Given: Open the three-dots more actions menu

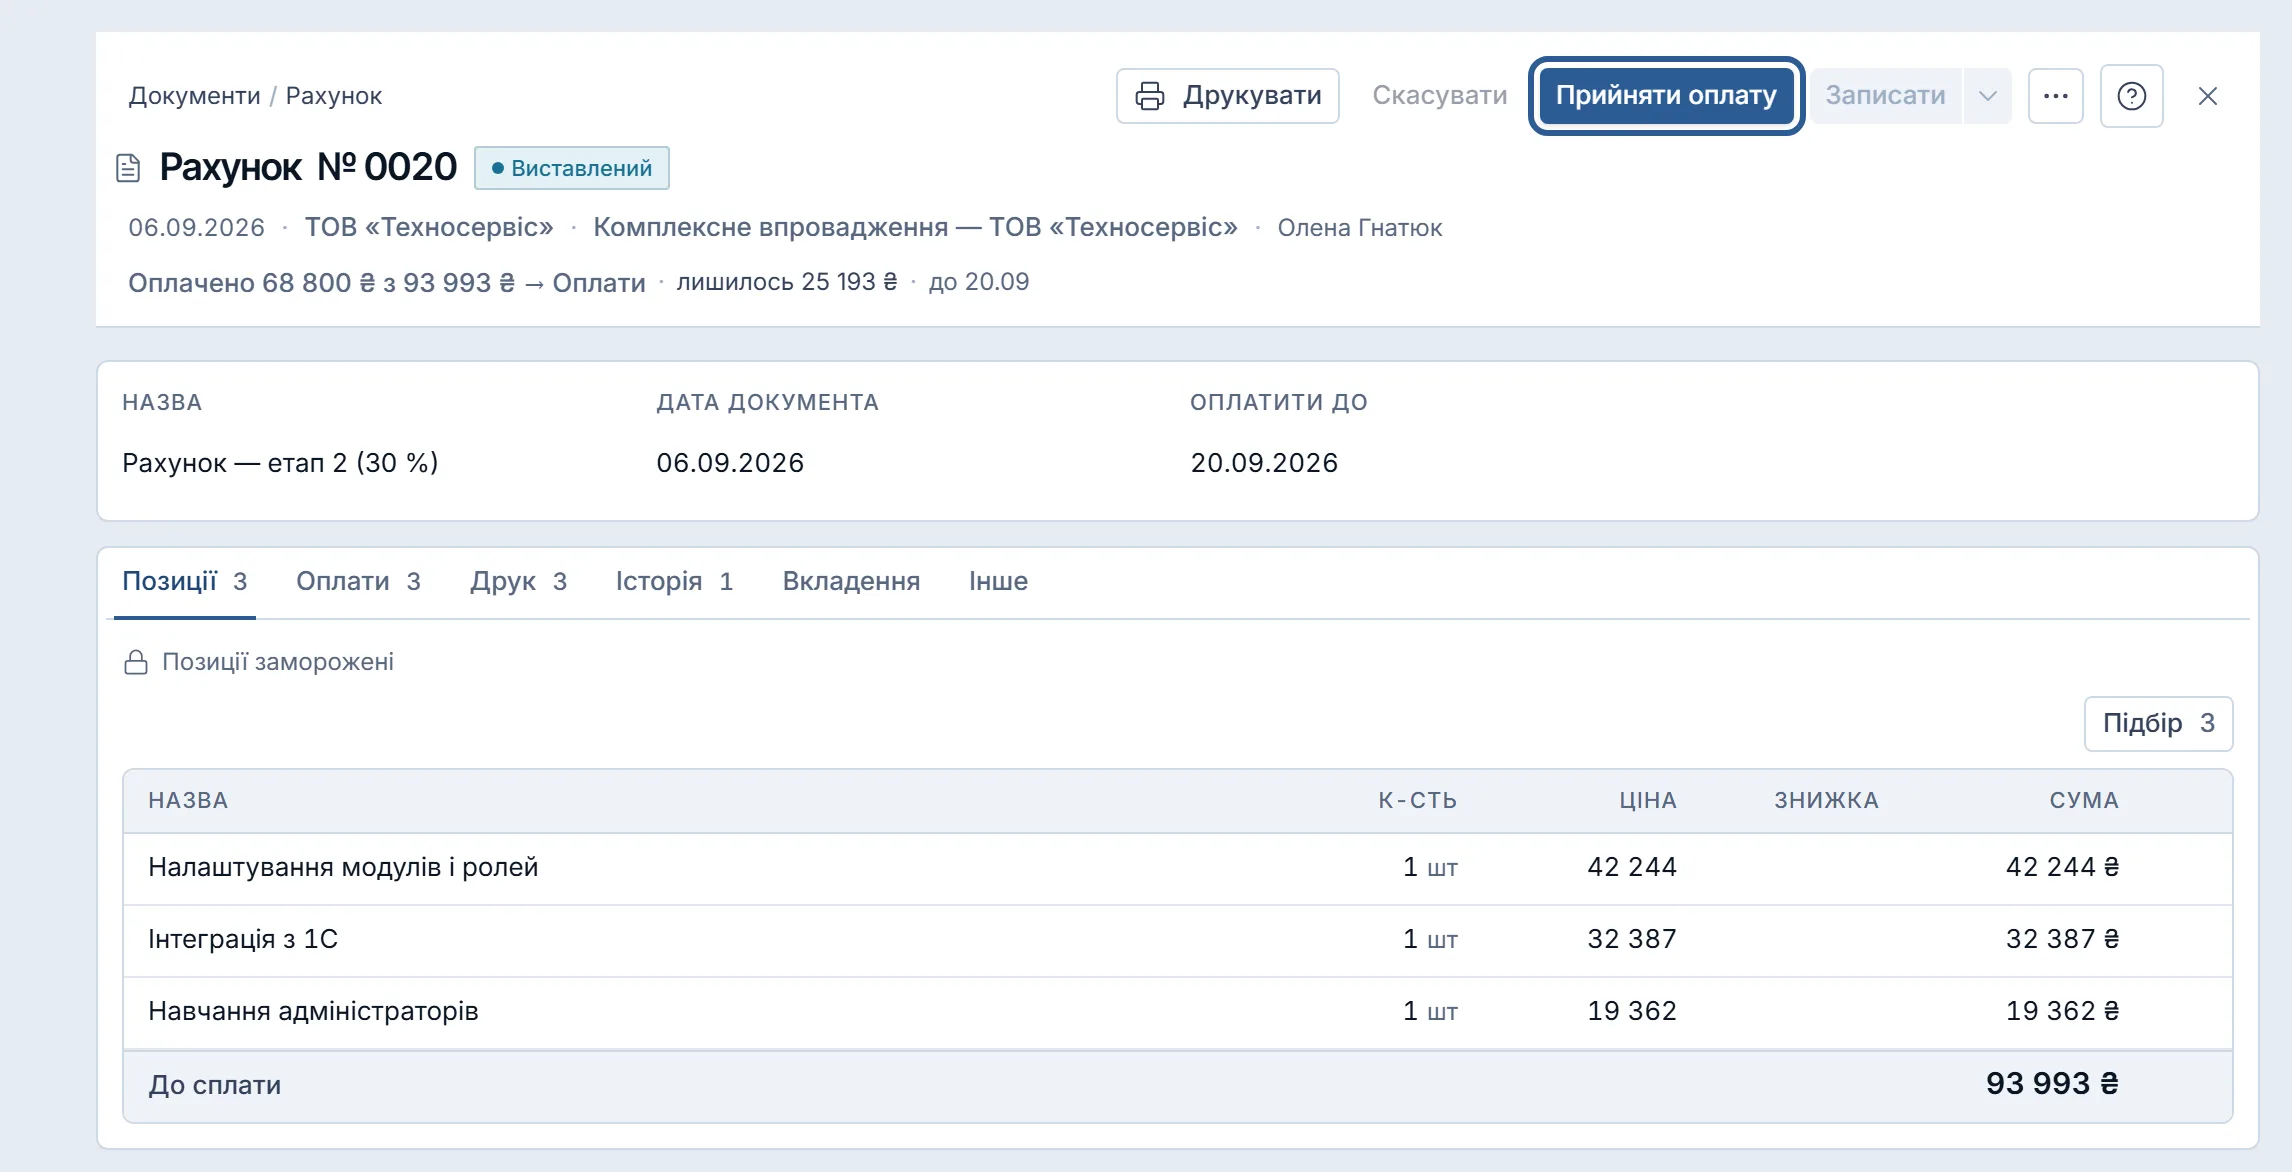Looking at the screenshot, I should pyautogui.click(x=2056, y=96).
